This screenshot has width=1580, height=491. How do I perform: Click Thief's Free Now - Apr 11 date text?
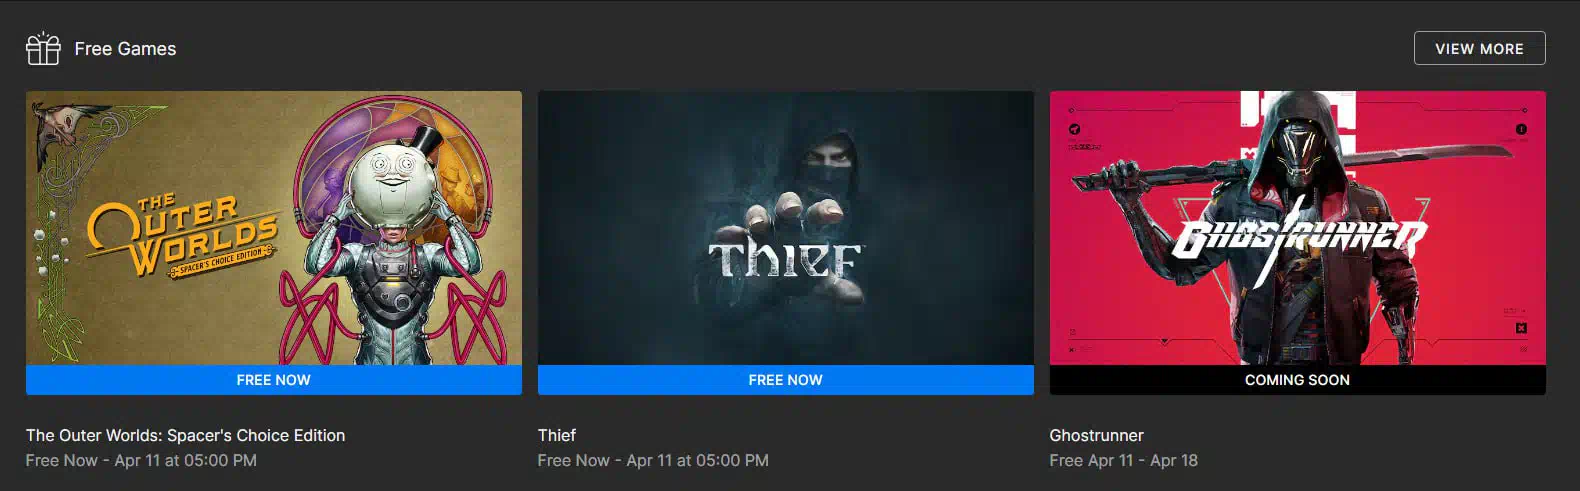point(653,460)
